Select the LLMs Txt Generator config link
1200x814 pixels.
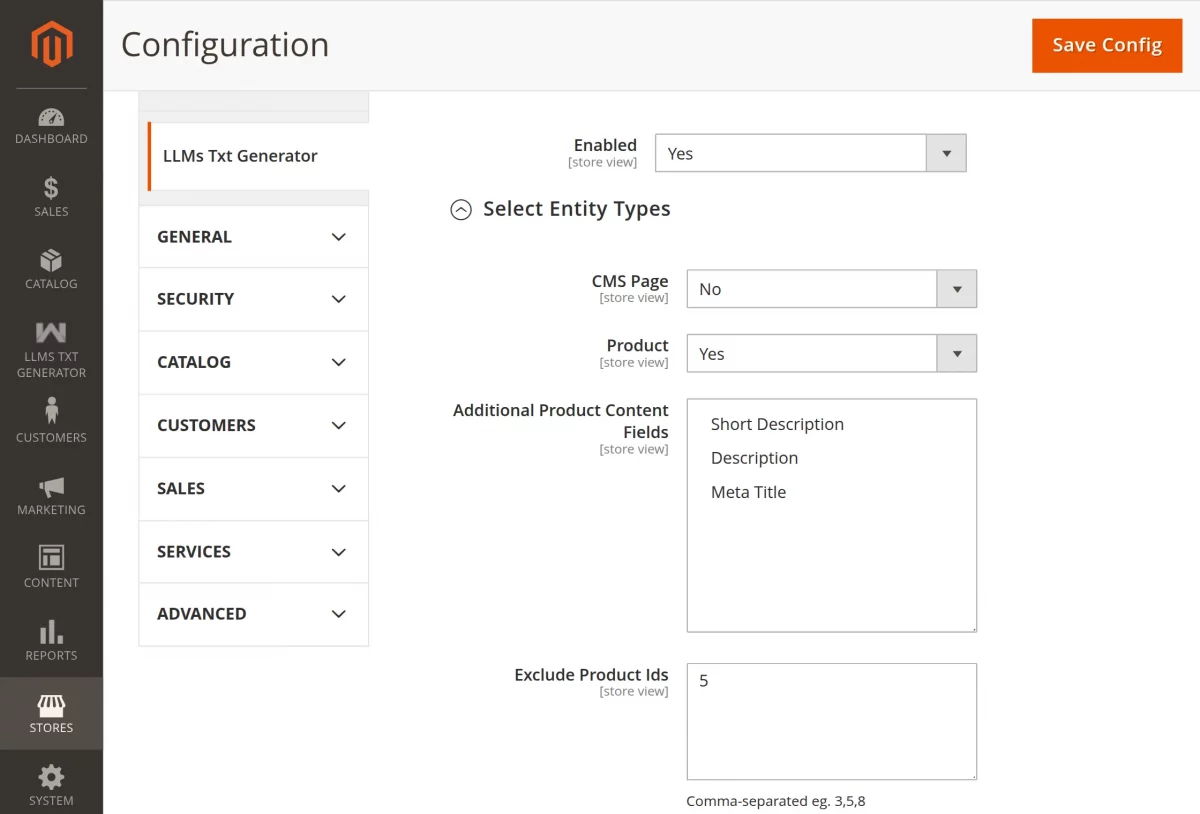coord(240,156)
